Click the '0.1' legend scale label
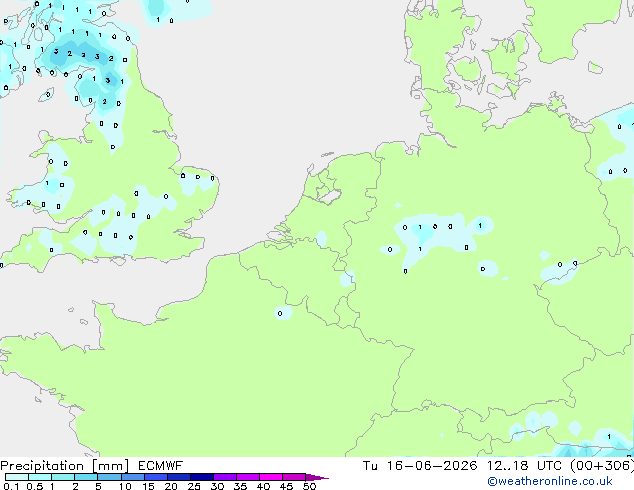Viewport: 634px width, 490px height. point(11,486)
